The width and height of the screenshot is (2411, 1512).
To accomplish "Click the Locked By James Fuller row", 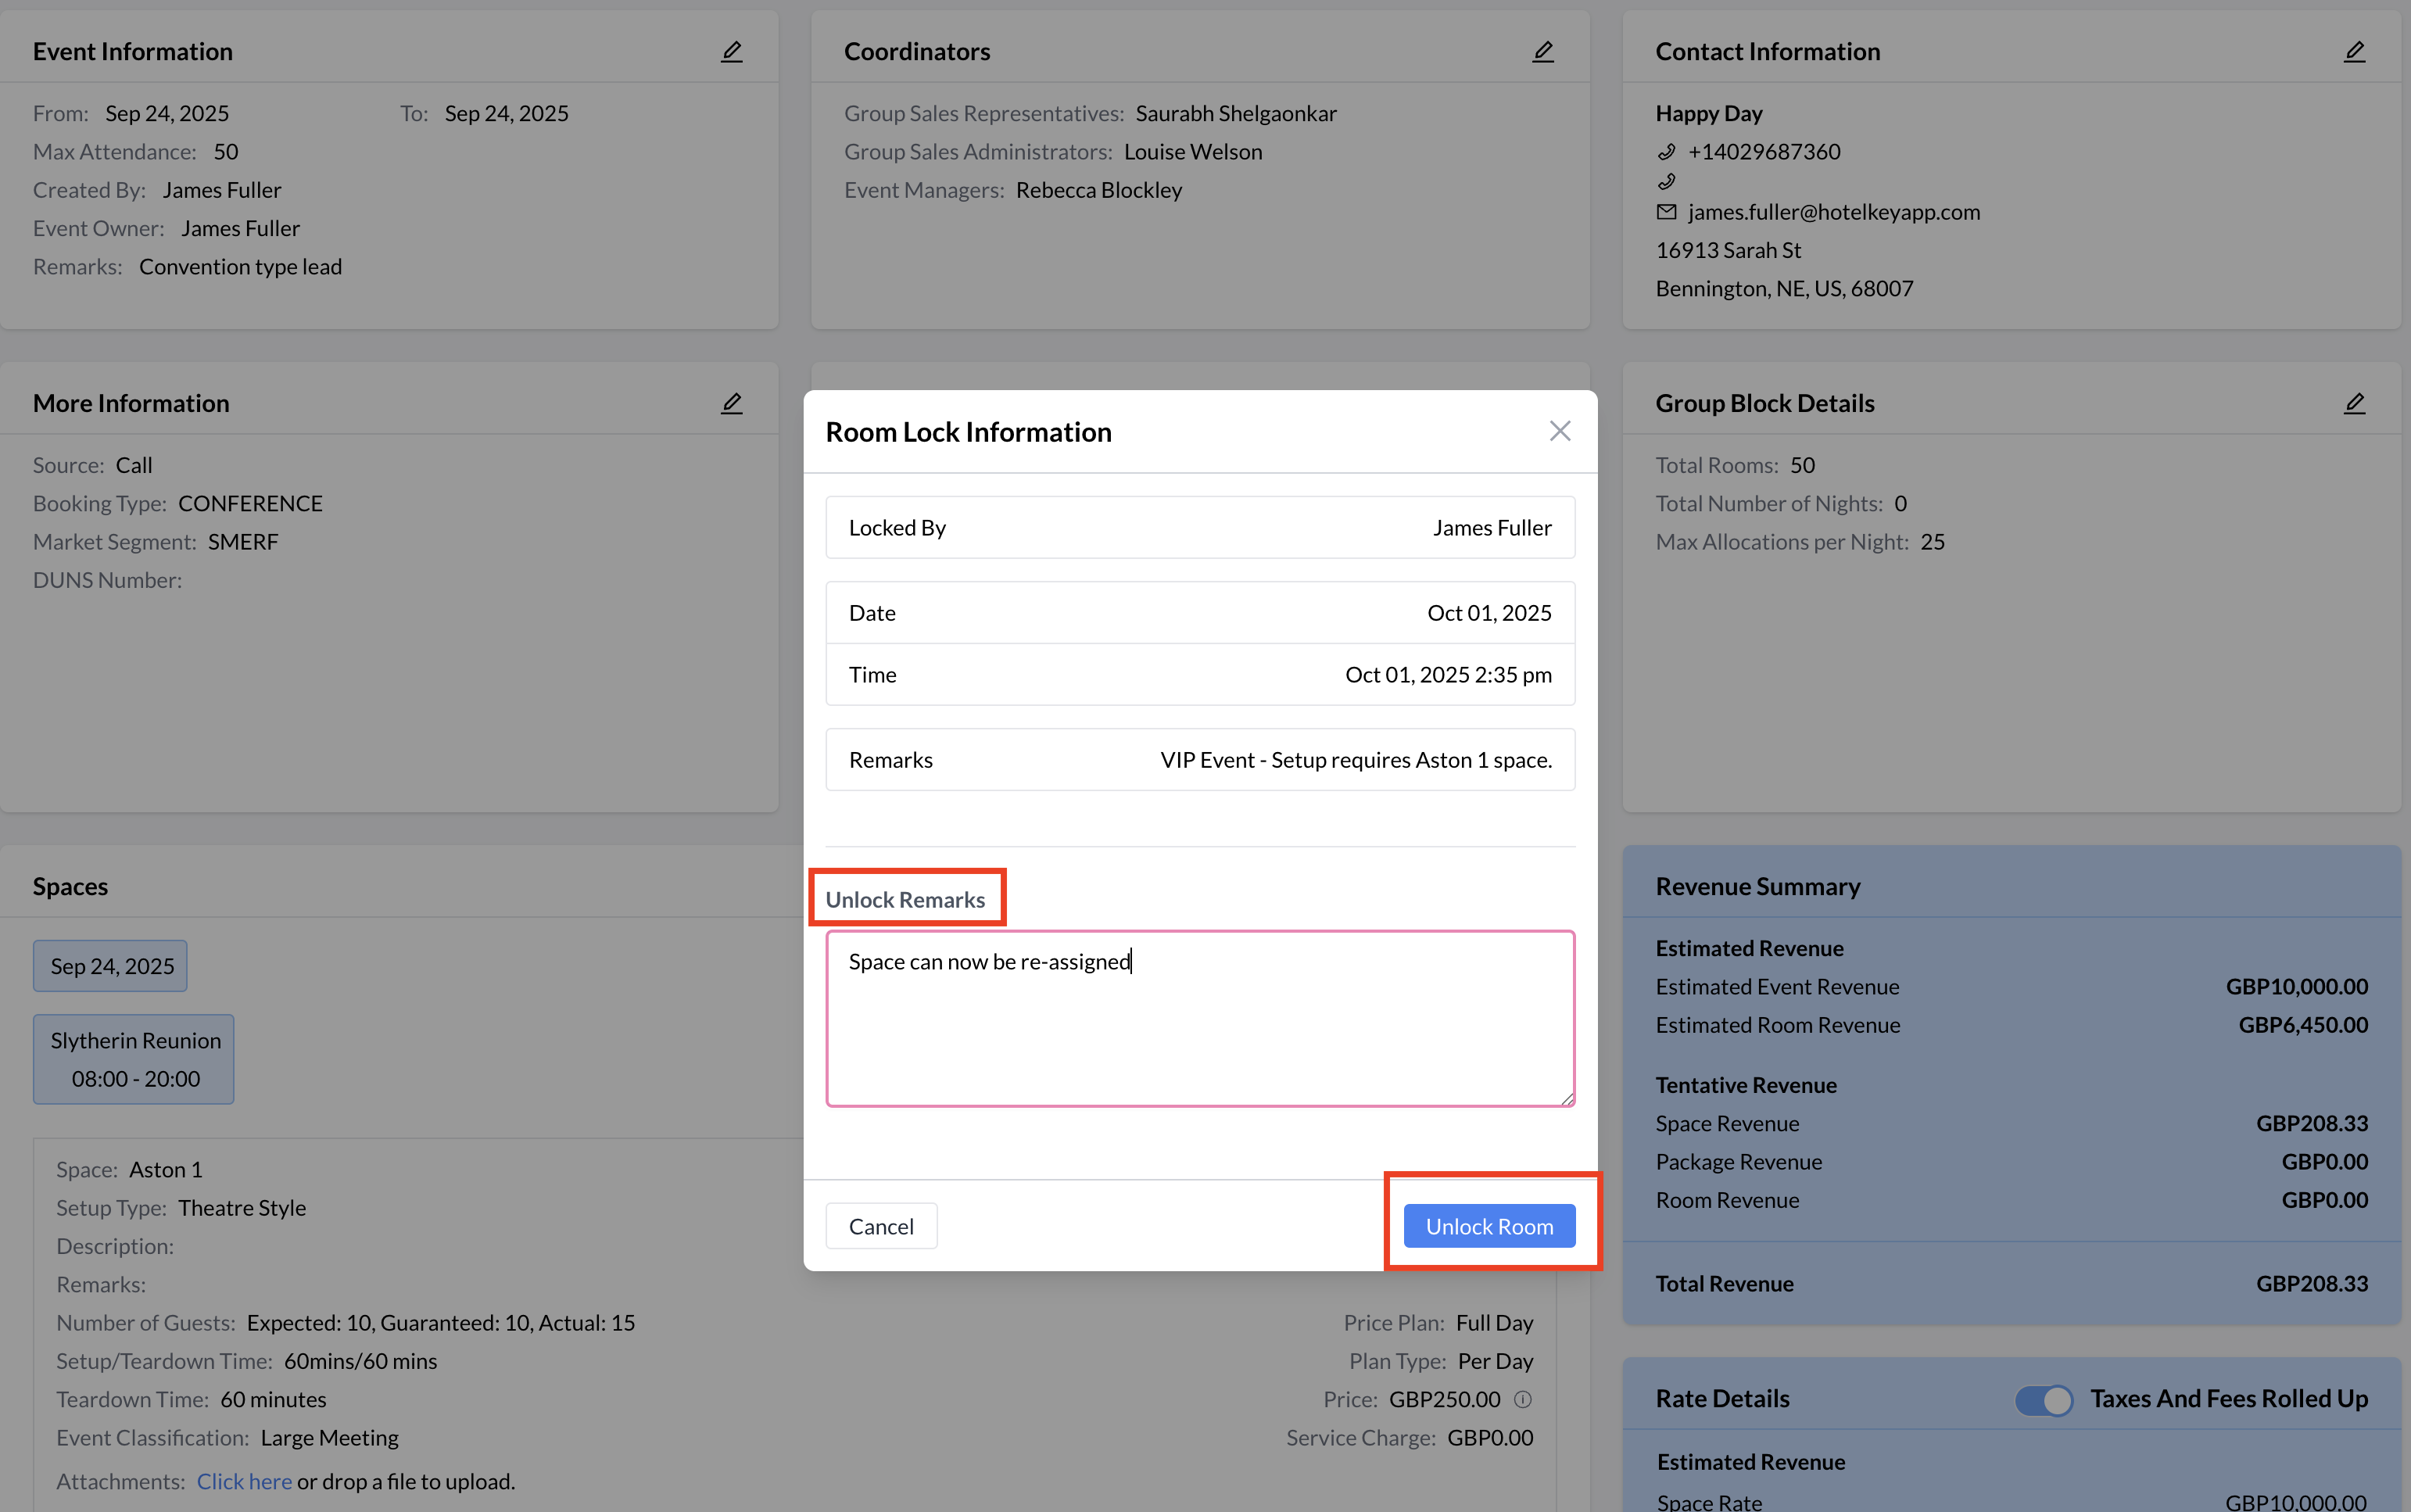I will [1199, 527].
